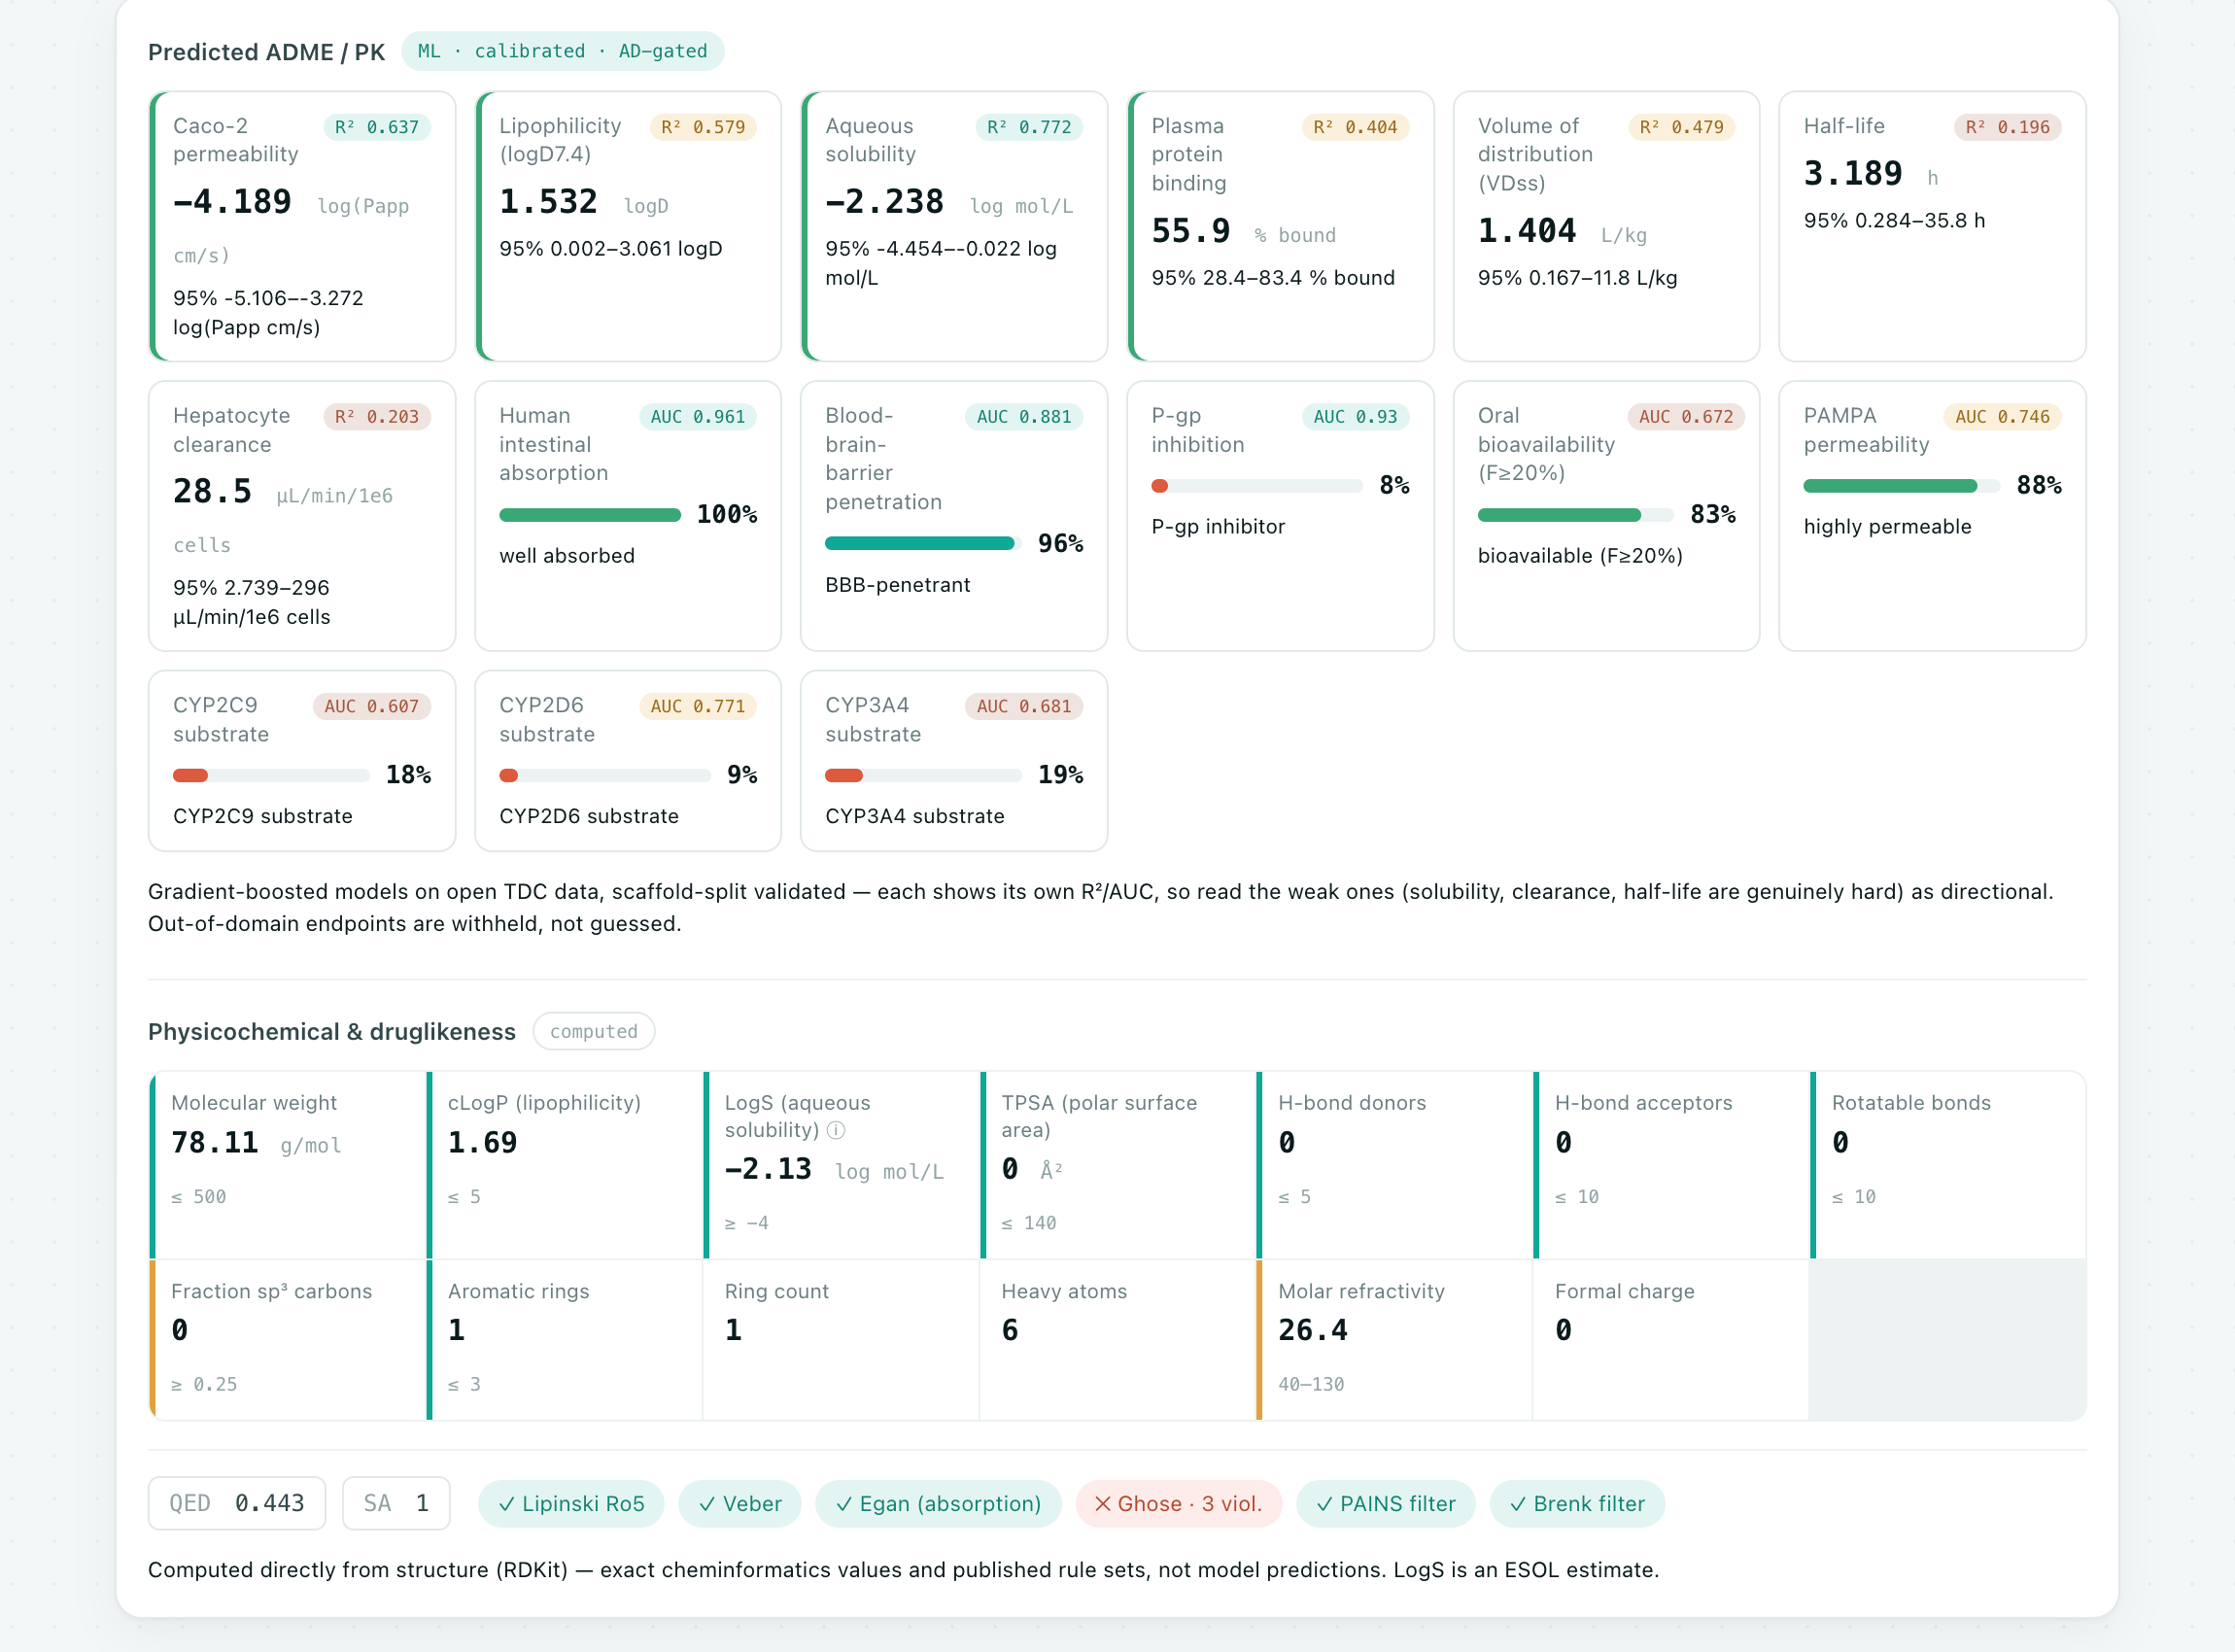Click the logD value 1.532
This screenshot has height=1652, width=2235.
[x=548, y=202]
